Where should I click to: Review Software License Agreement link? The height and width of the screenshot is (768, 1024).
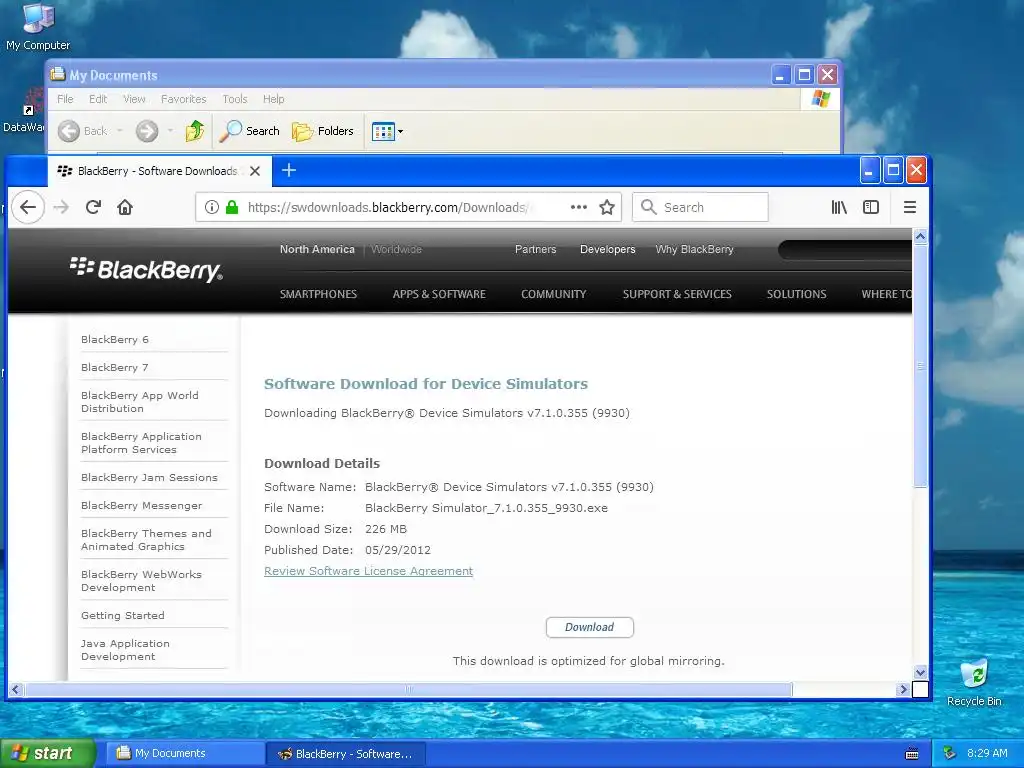pos(368,571)
